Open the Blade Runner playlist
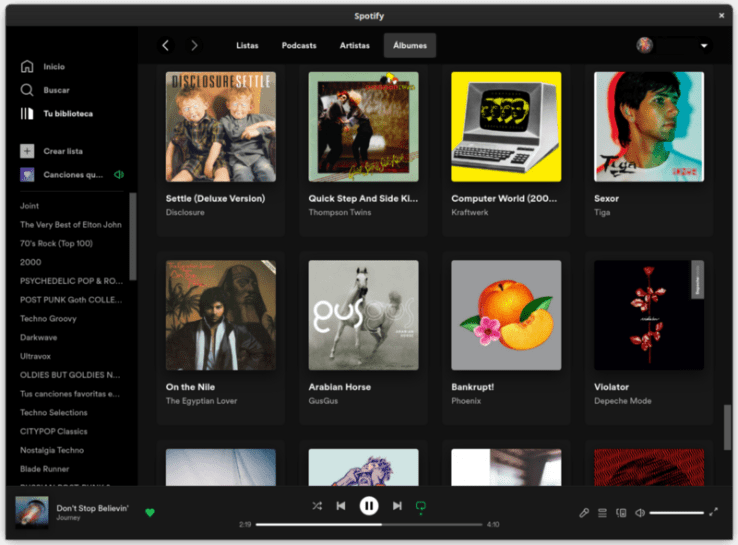The image size is (738, 545). point(44,469)
